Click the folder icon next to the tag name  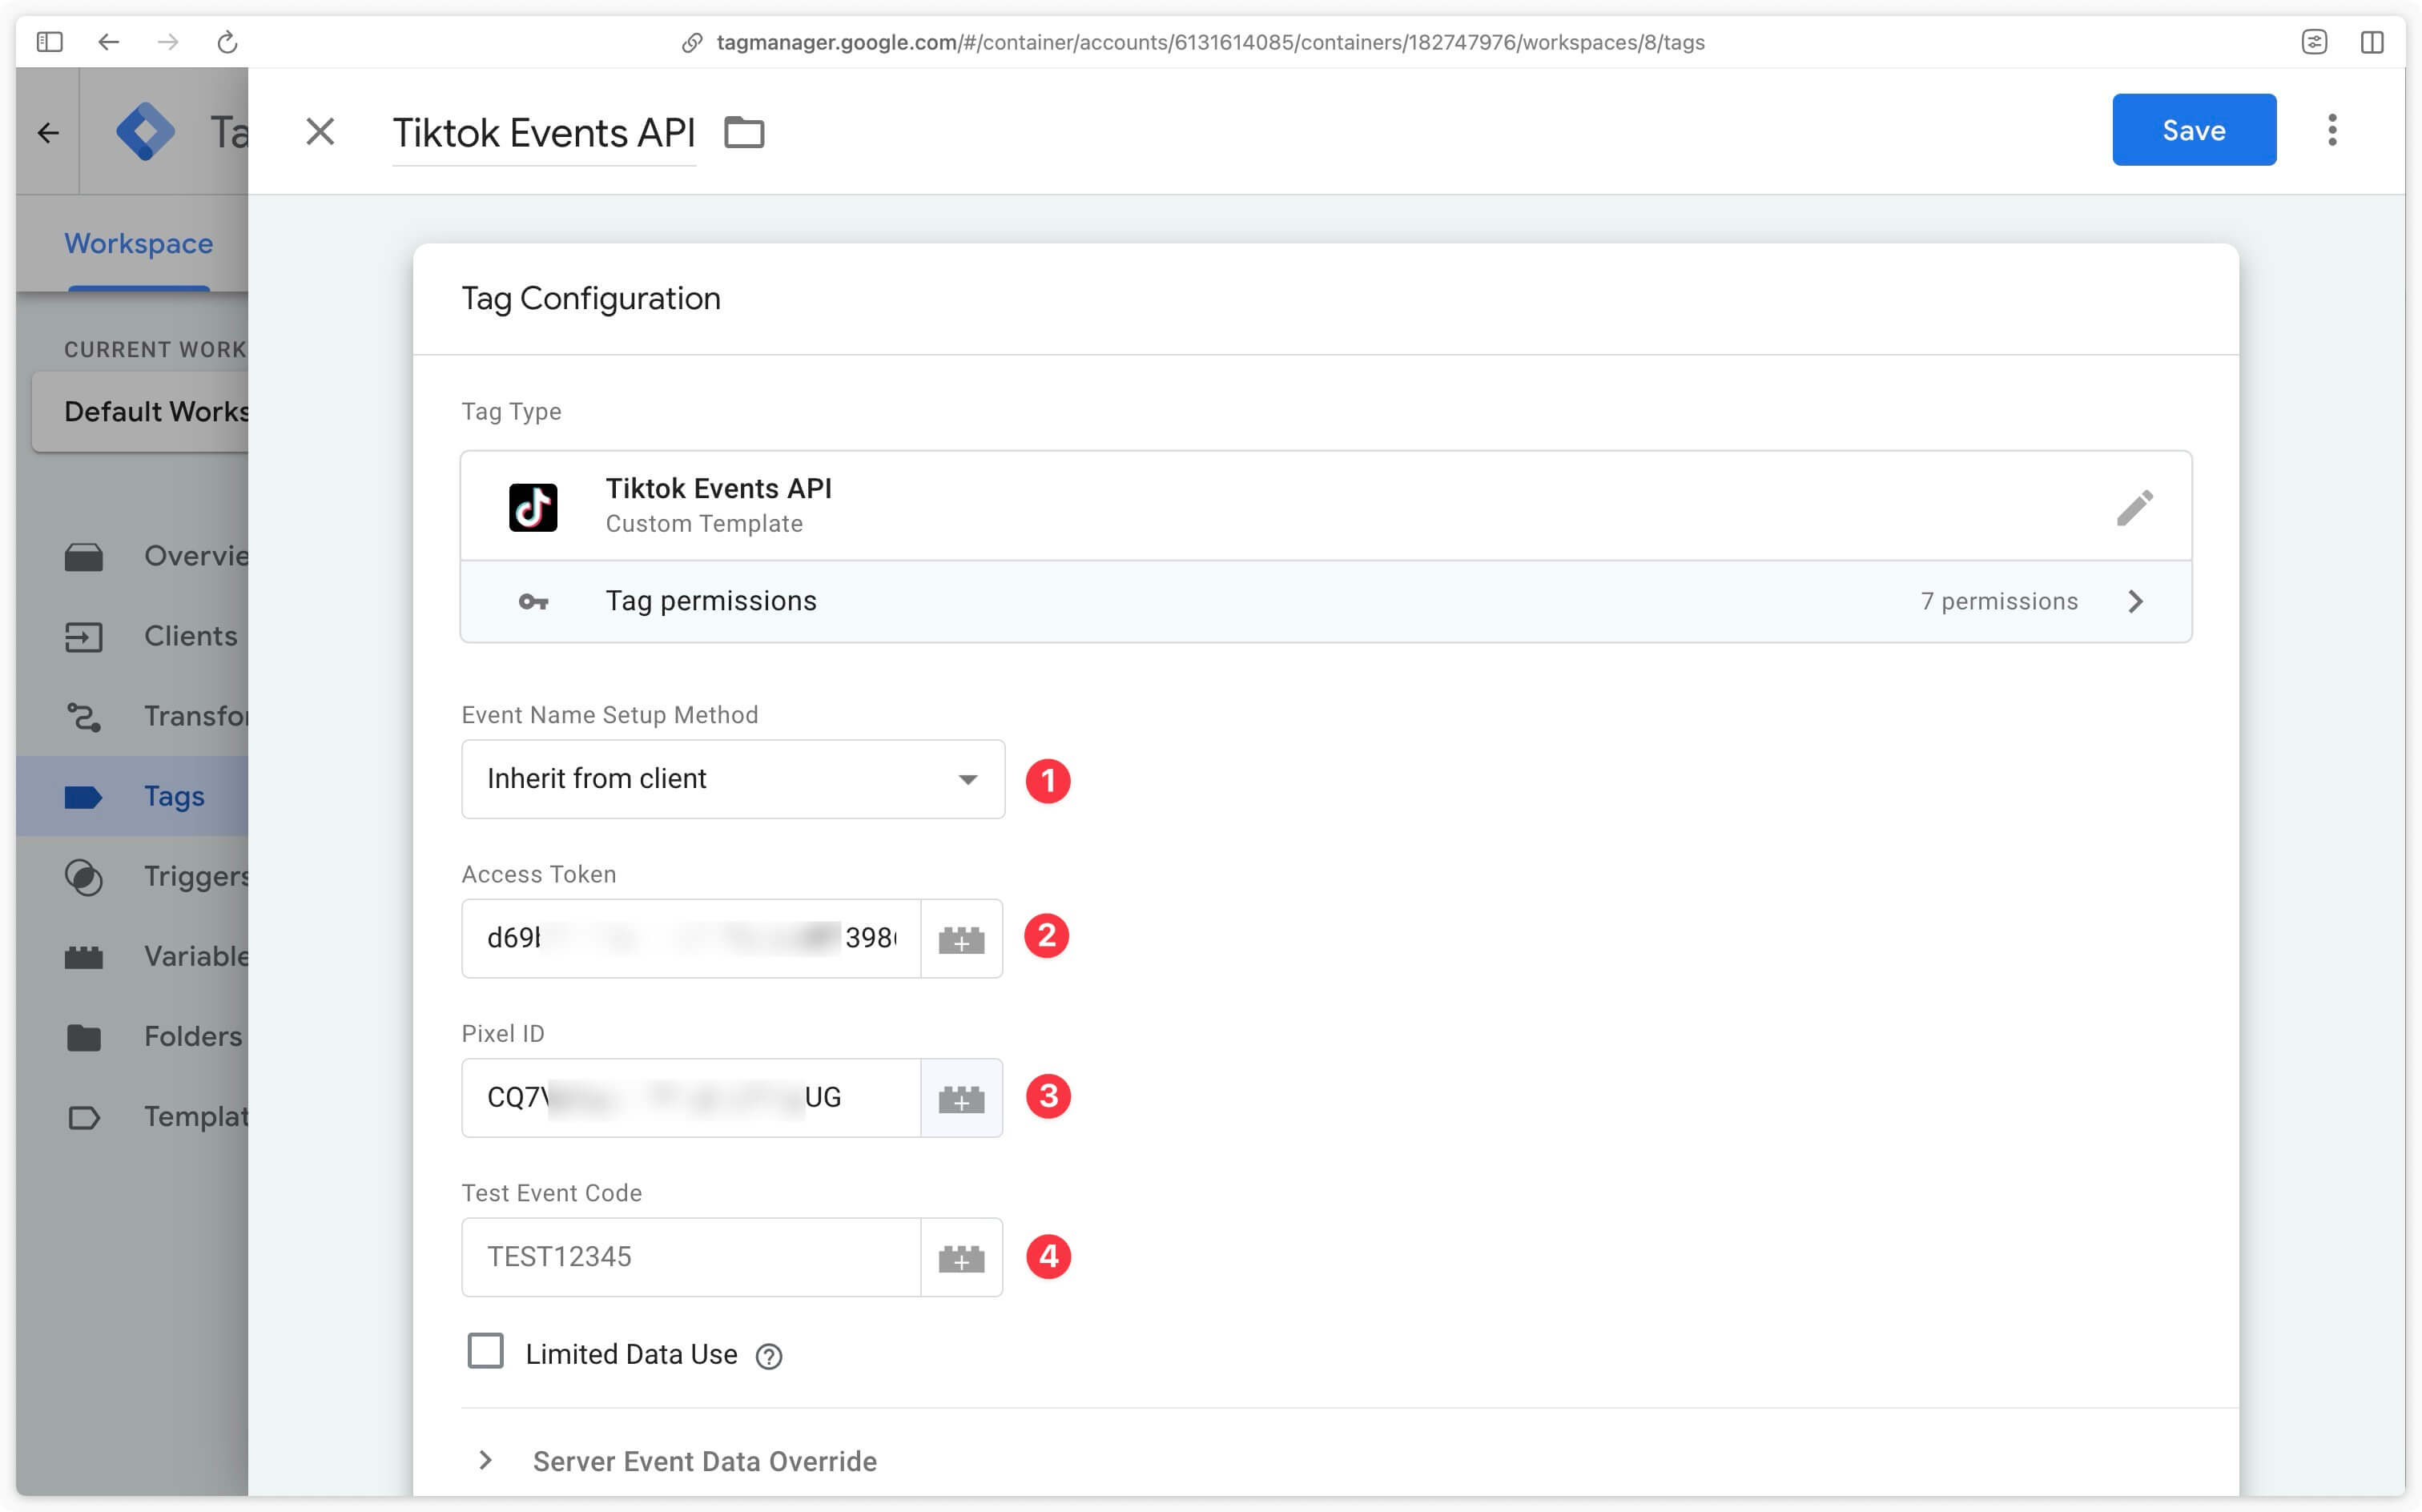[x=744, y=132]
